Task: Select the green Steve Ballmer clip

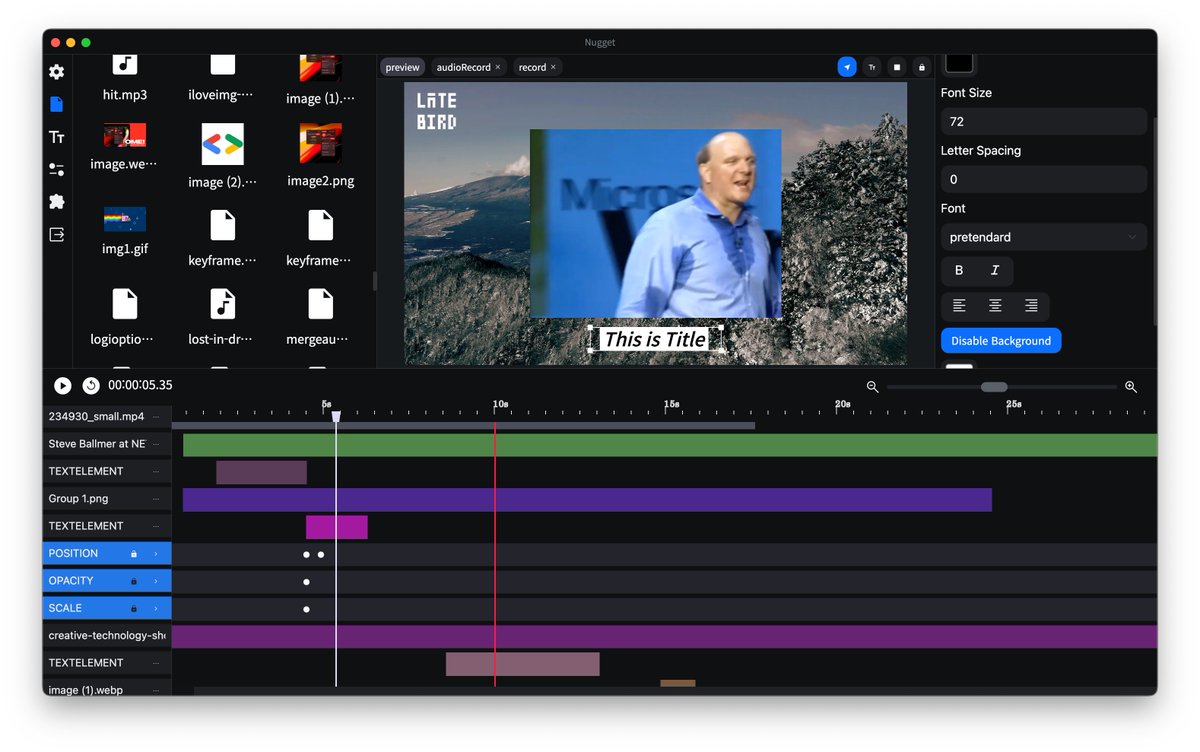Action: click(x=670, y=445)
